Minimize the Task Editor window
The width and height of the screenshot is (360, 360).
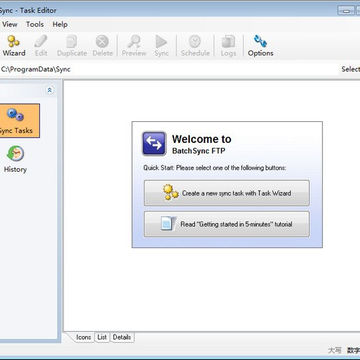(346, 10)
